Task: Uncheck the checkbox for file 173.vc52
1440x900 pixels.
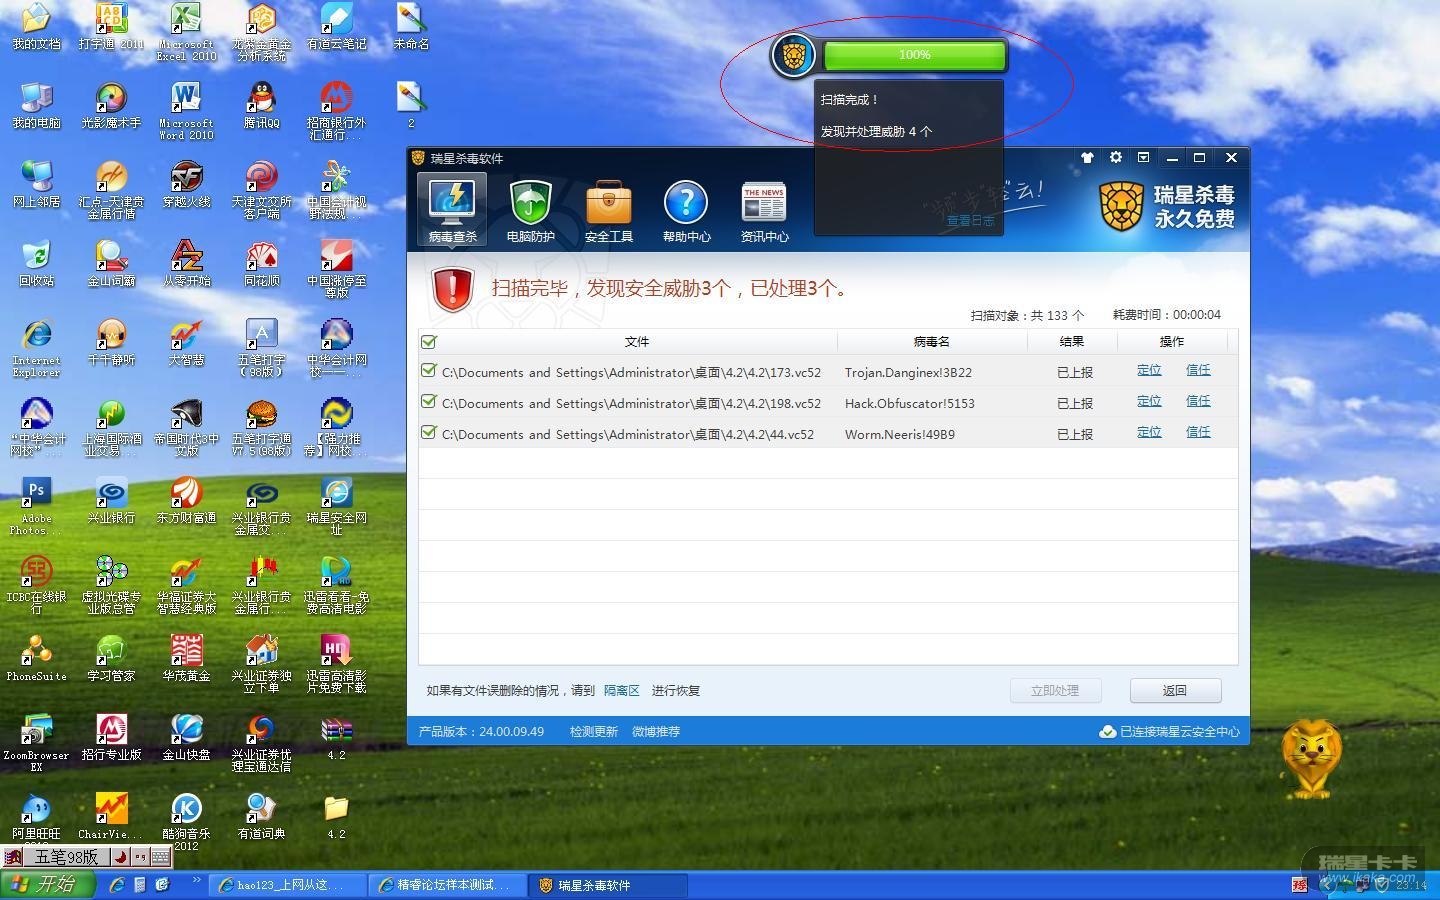Action: (x=429, y=371)
